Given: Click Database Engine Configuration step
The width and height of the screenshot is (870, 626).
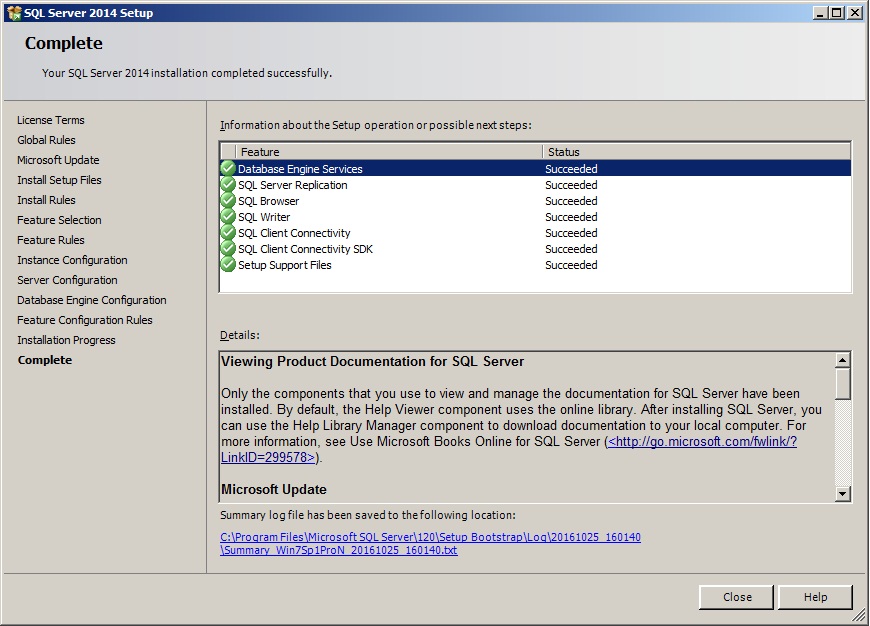Looking at the screenshot, I should (x=92, y=300).
